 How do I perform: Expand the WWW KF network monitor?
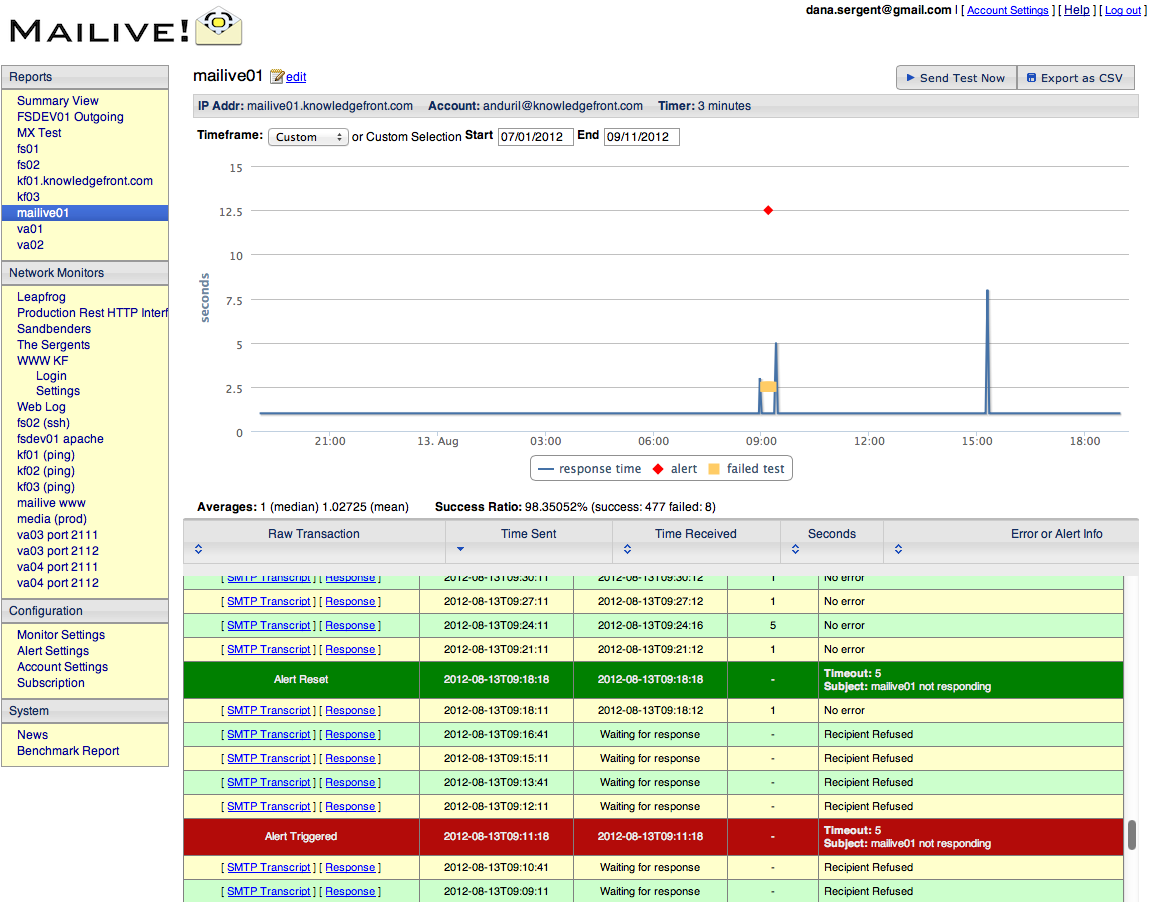point(42,361)
